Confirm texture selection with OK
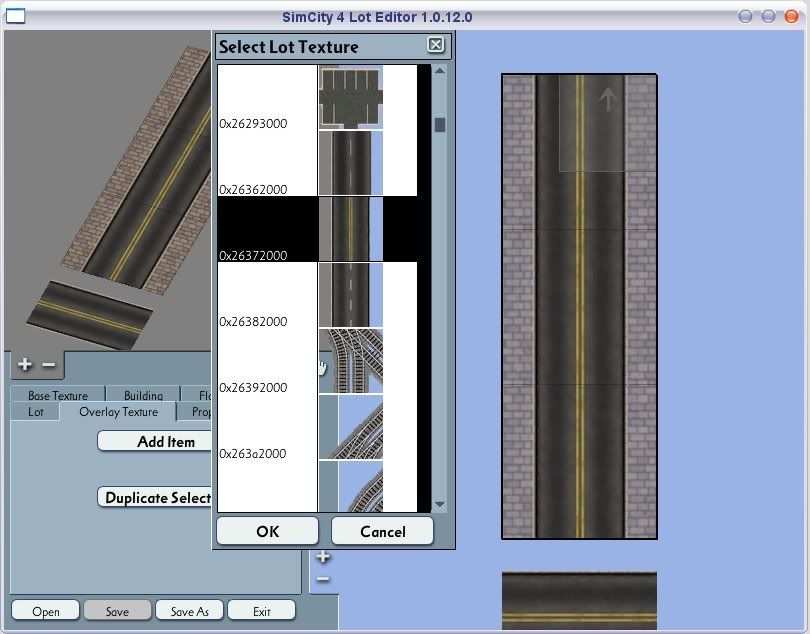Screen dimensions: 810x634 point(268,531)
